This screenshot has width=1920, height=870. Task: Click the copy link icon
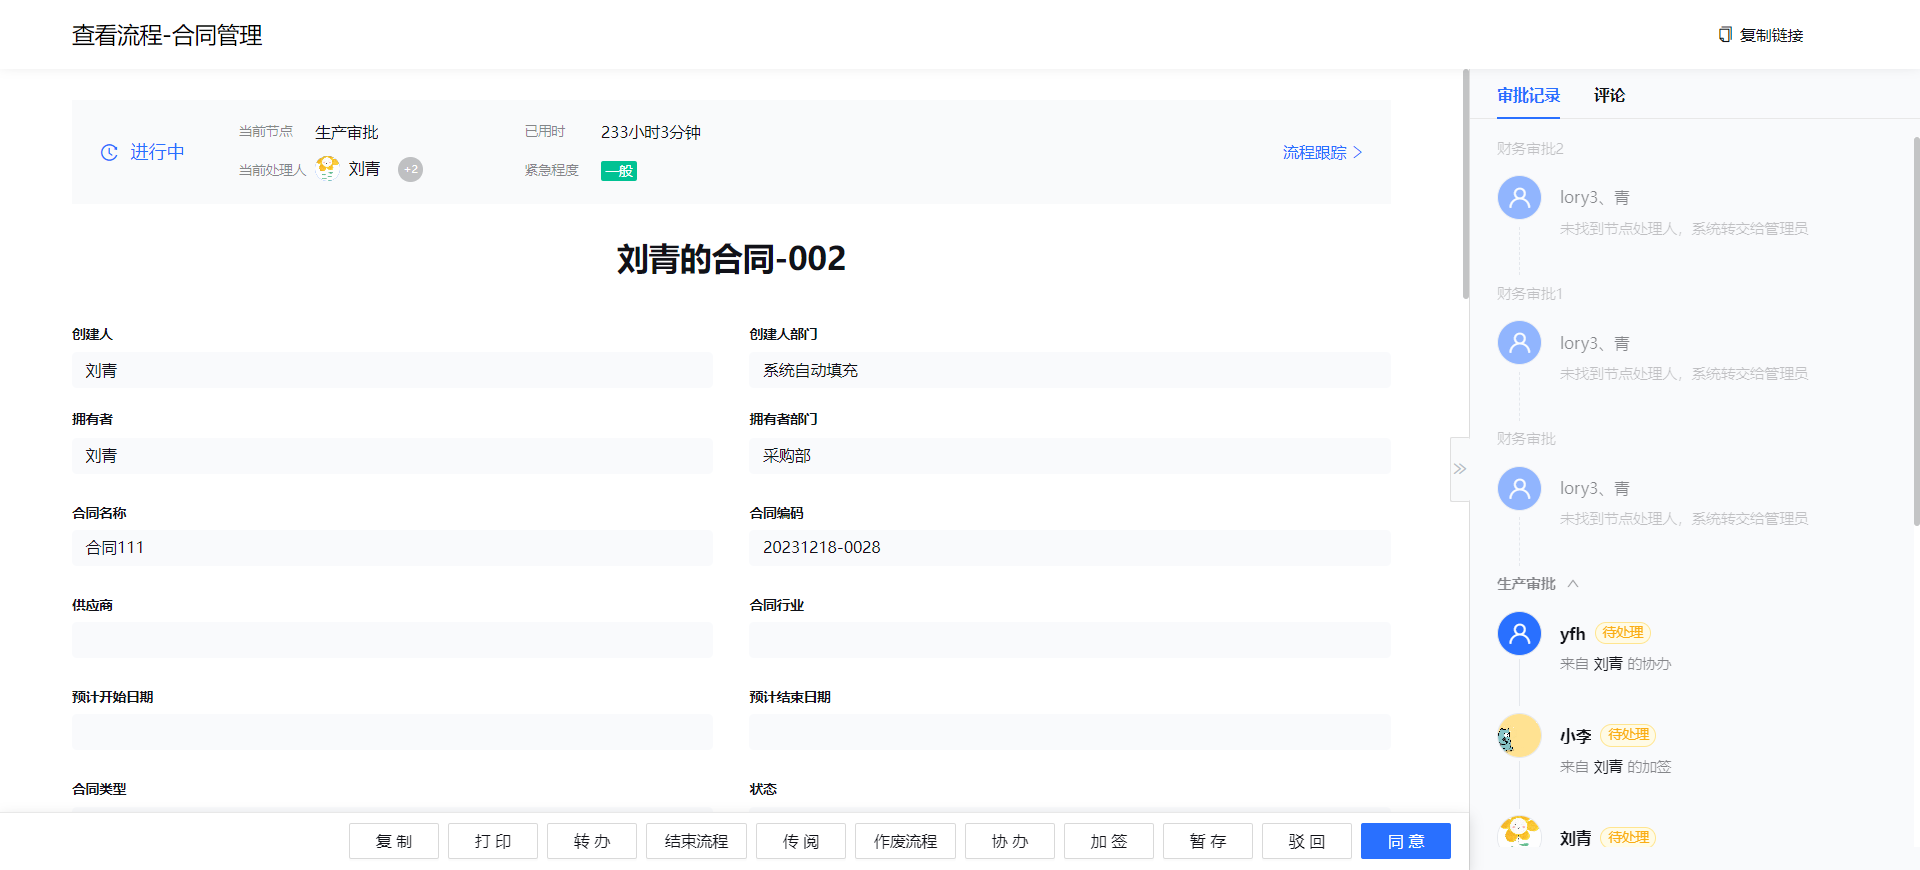(1725, 35)
